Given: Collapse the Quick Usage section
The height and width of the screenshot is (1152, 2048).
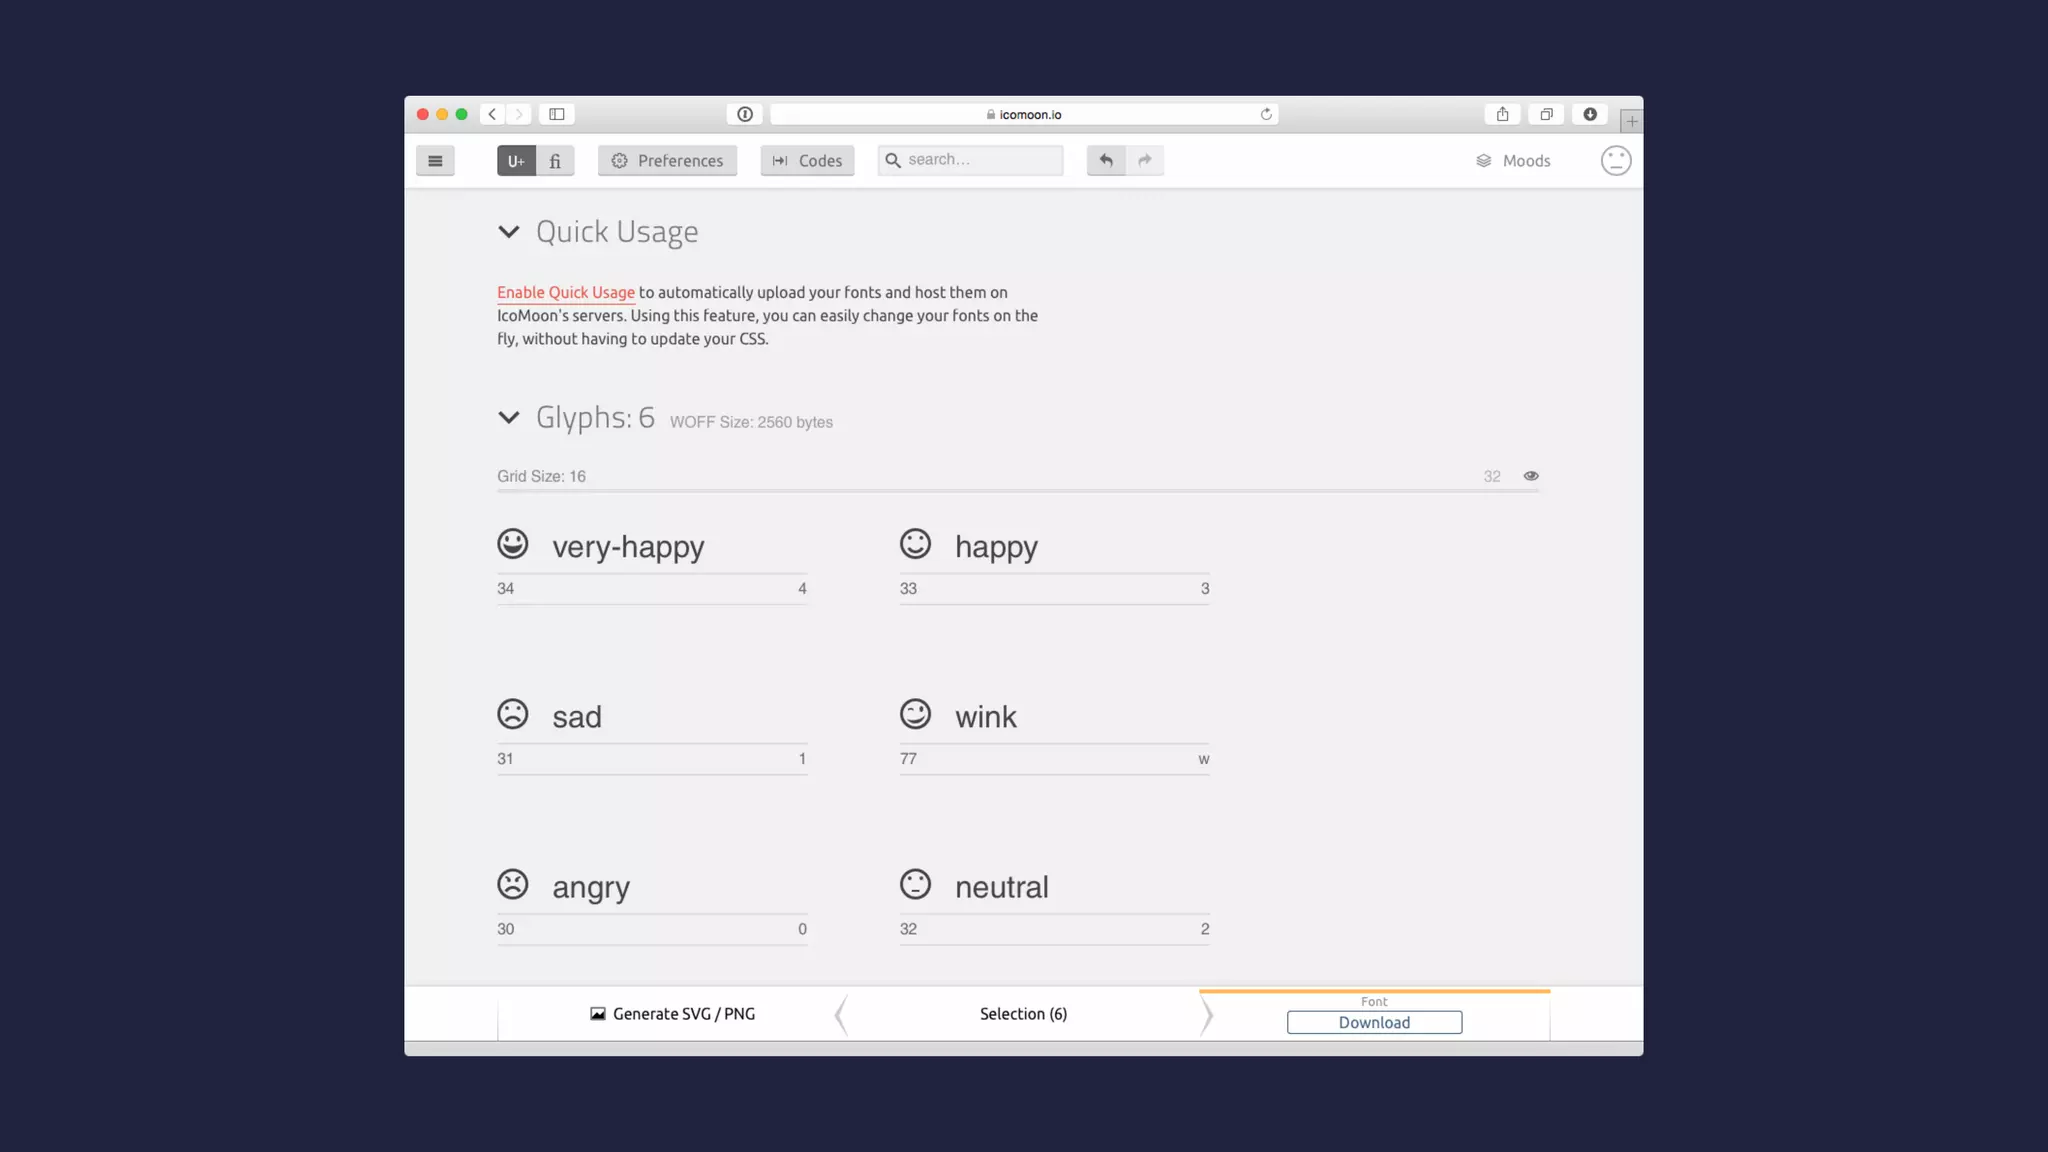Looking at the screenshot, I should click(509, 232).
